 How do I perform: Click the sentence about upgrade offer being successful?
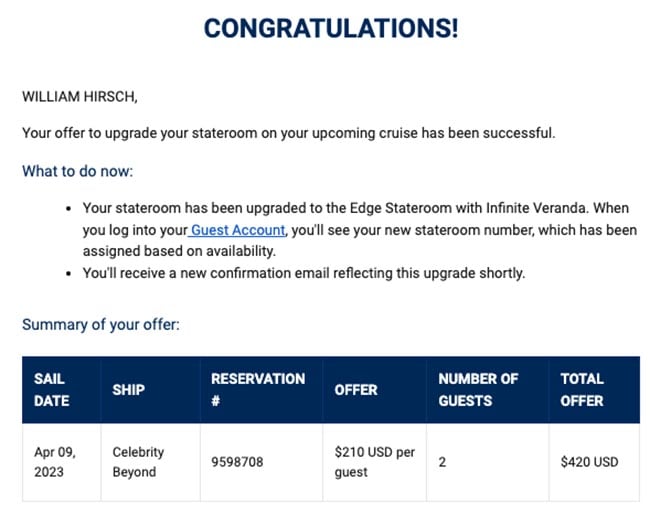[x=289, y=133]
